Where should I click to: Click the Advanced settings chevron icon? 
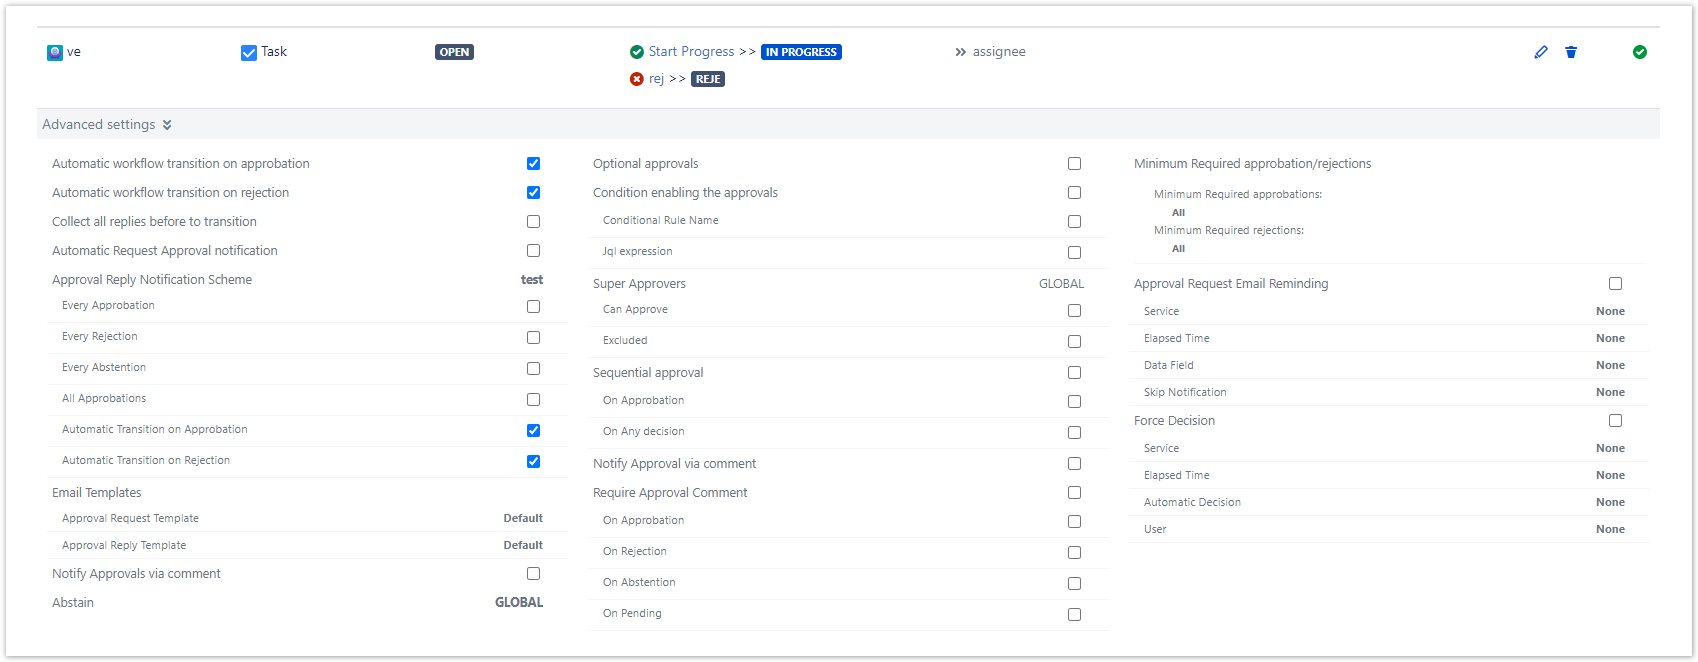(167, 125)
